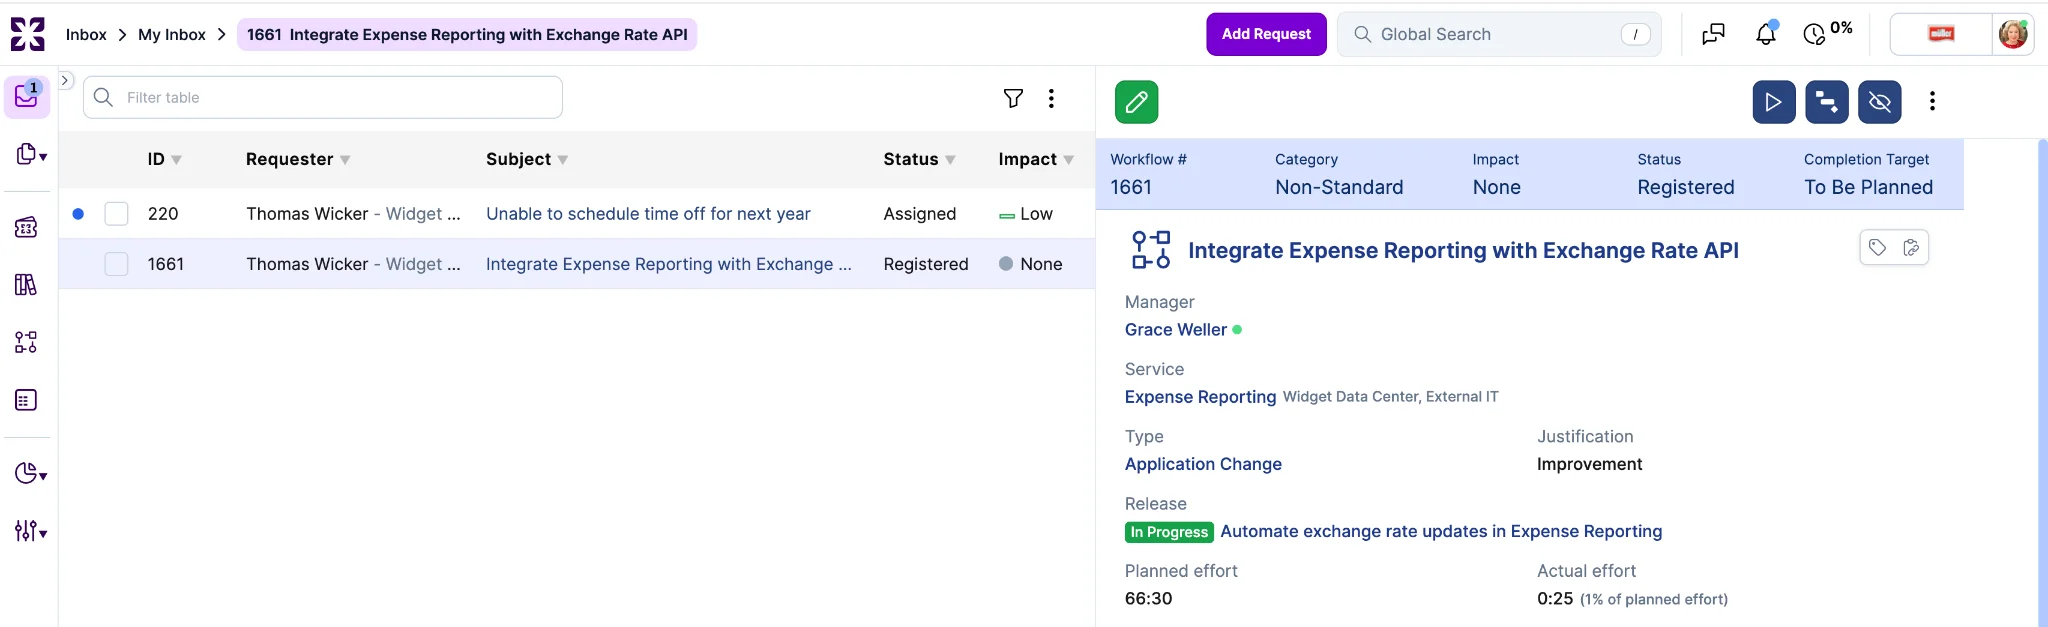Sort by the Subject column
This screenshot has width=2048, height=627.
pos(527,159)
